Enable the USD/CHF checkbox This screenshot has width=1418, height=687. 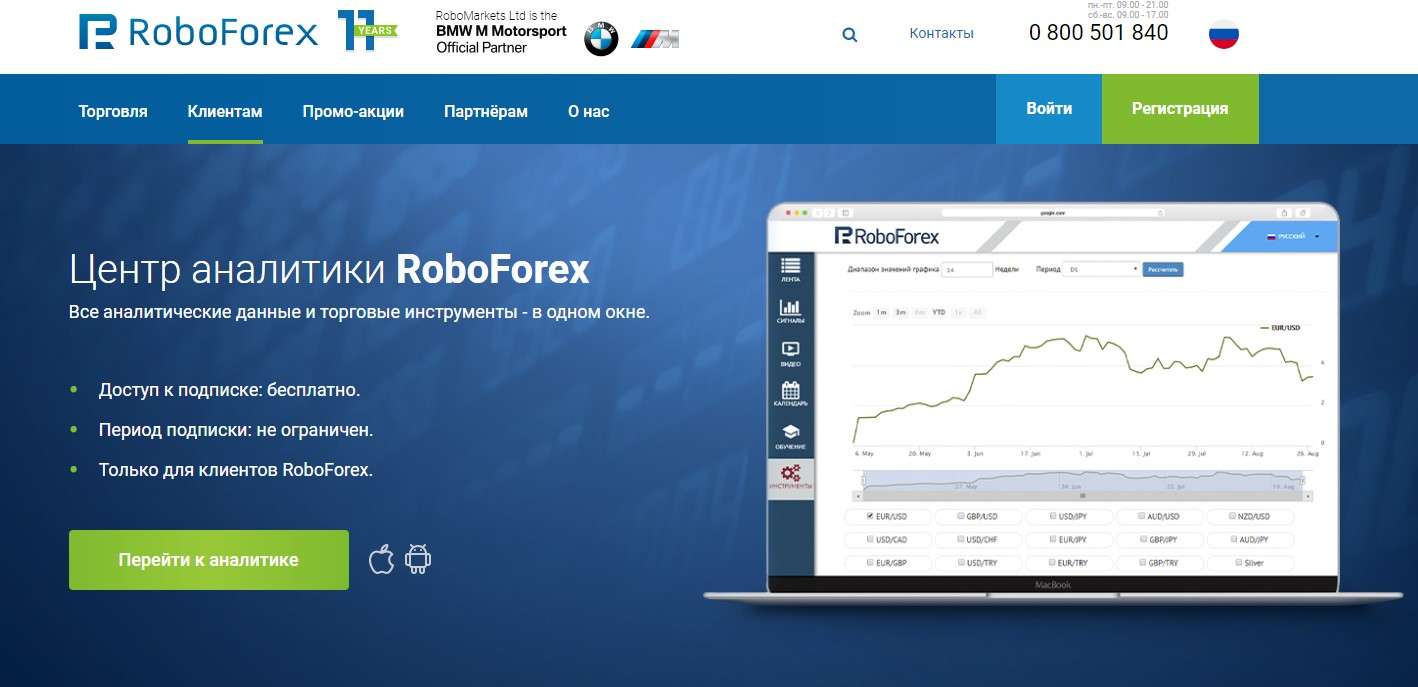pyautogui.click(x=961, y=539)
